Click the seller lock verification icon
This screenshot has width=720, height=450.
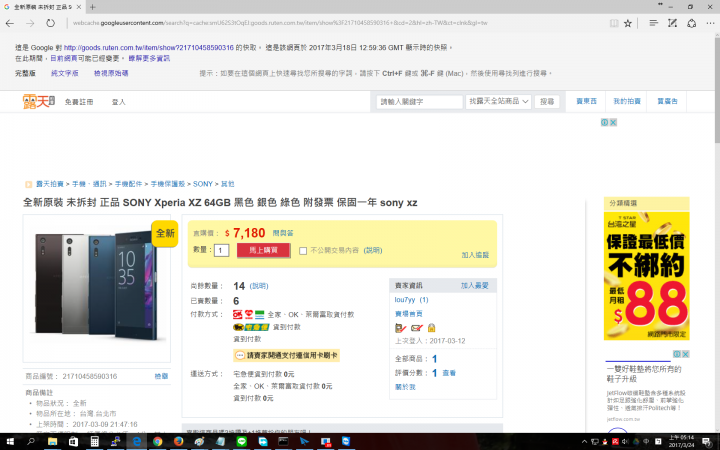click(x=431, y=327)
